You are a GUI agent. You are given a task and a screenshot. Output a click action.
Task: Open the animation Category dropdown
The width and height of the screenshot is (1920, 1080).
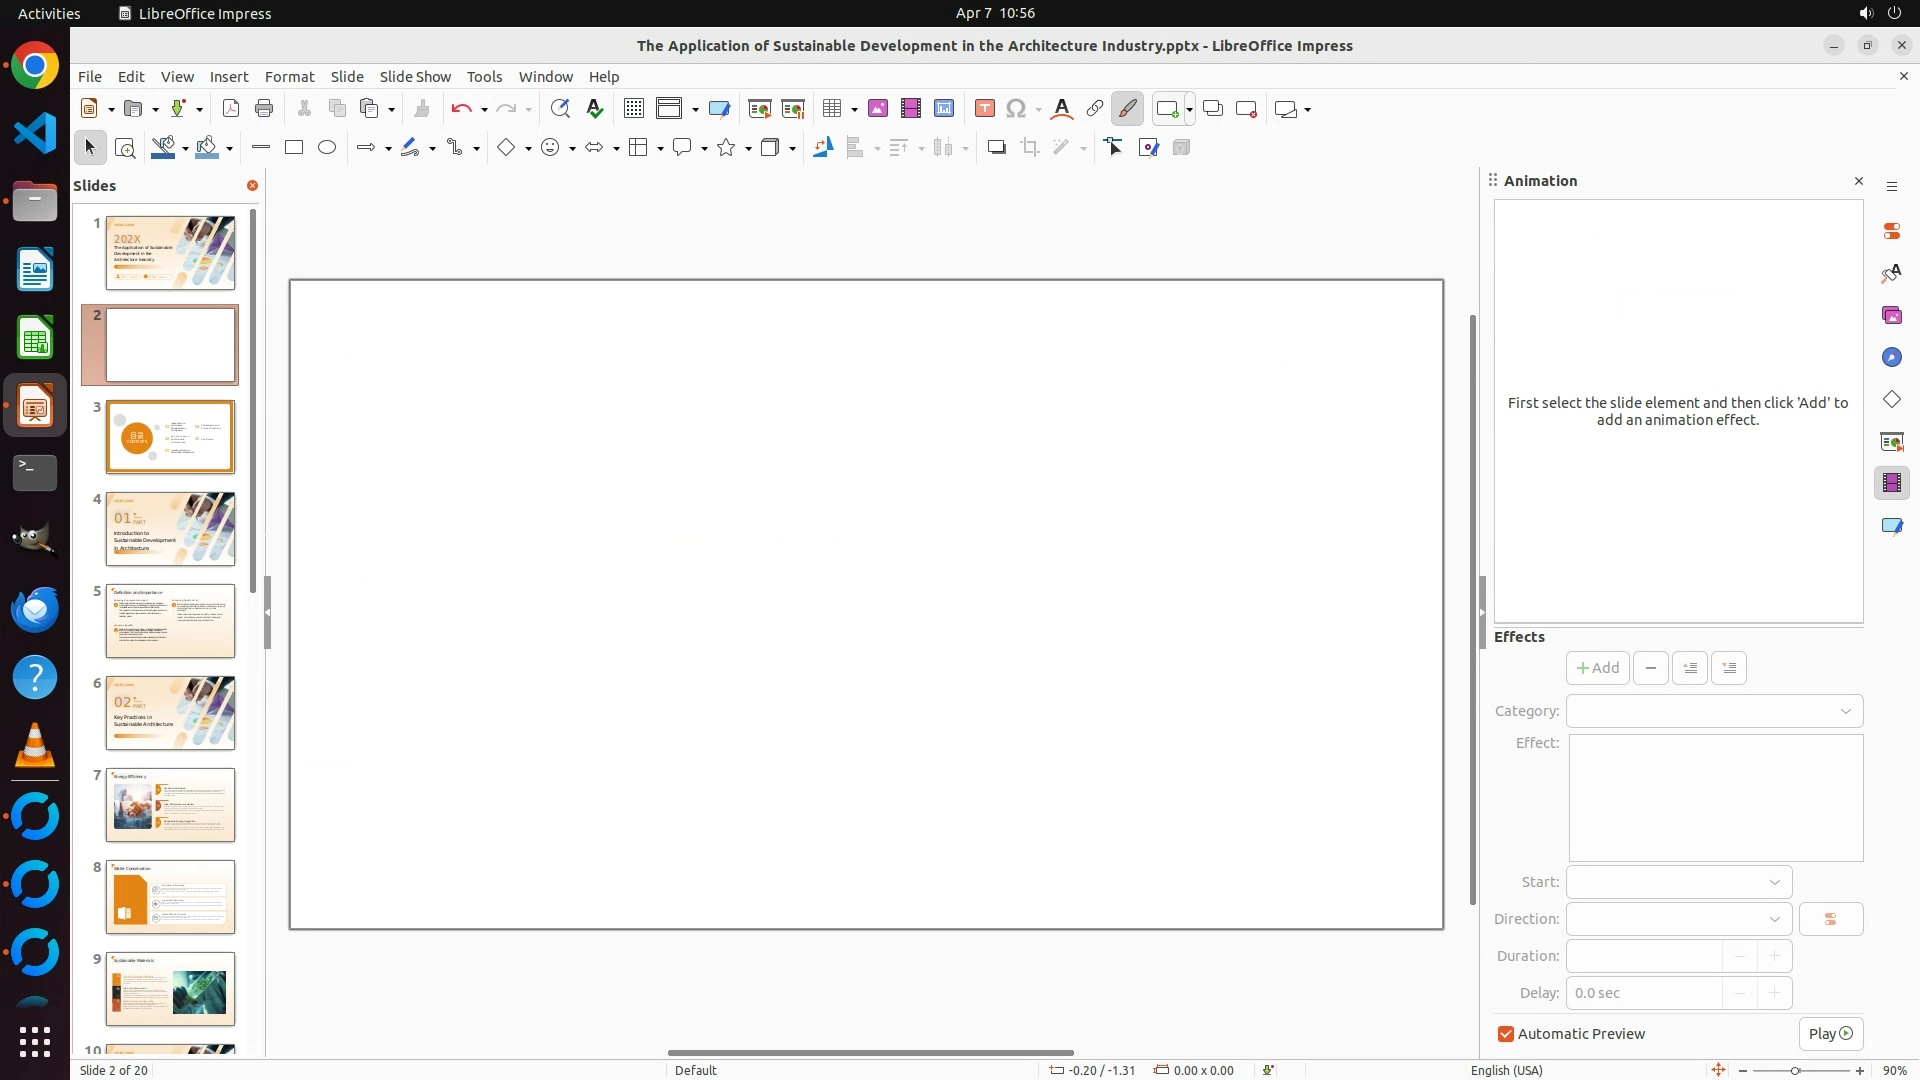click(x=1714, y=711)
